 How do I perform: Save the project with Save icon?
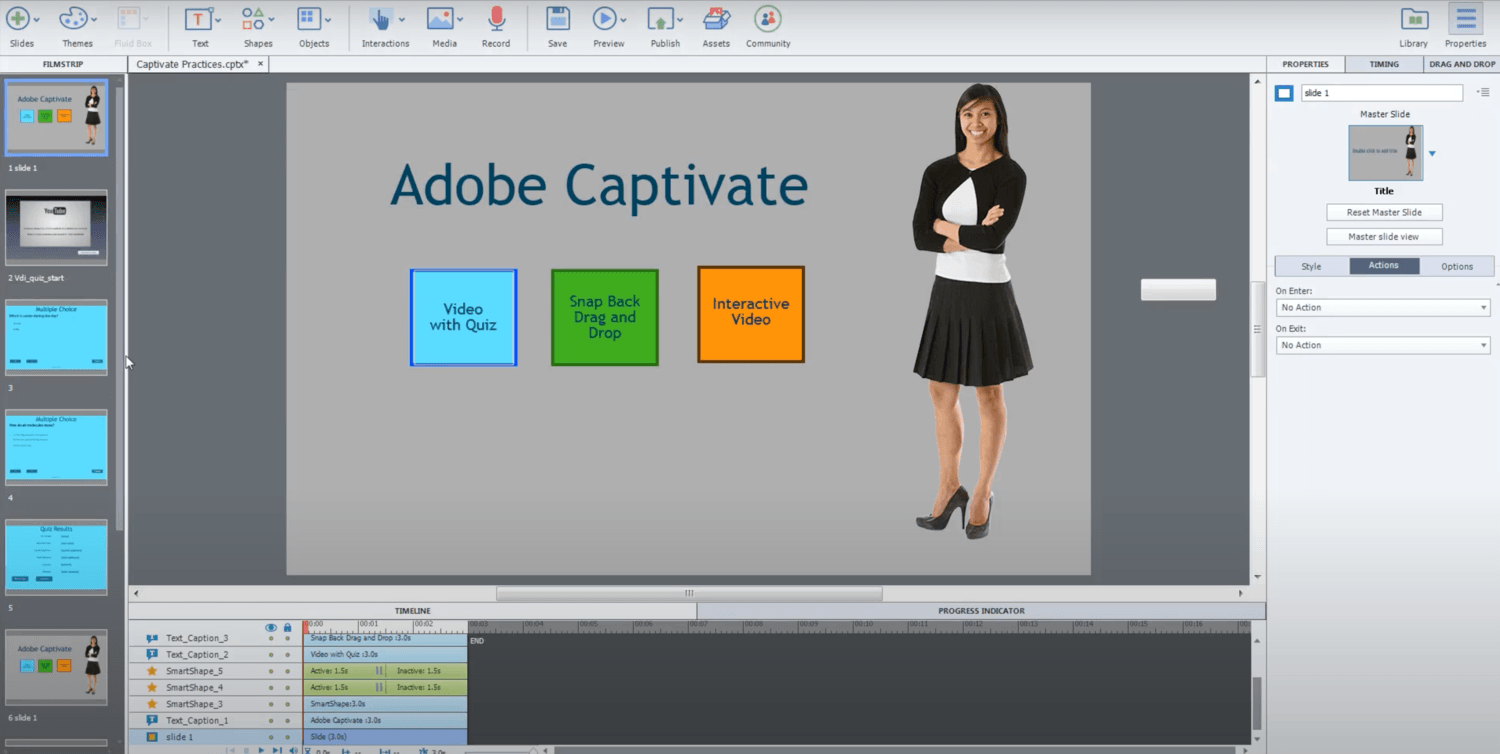coord(558,18)
